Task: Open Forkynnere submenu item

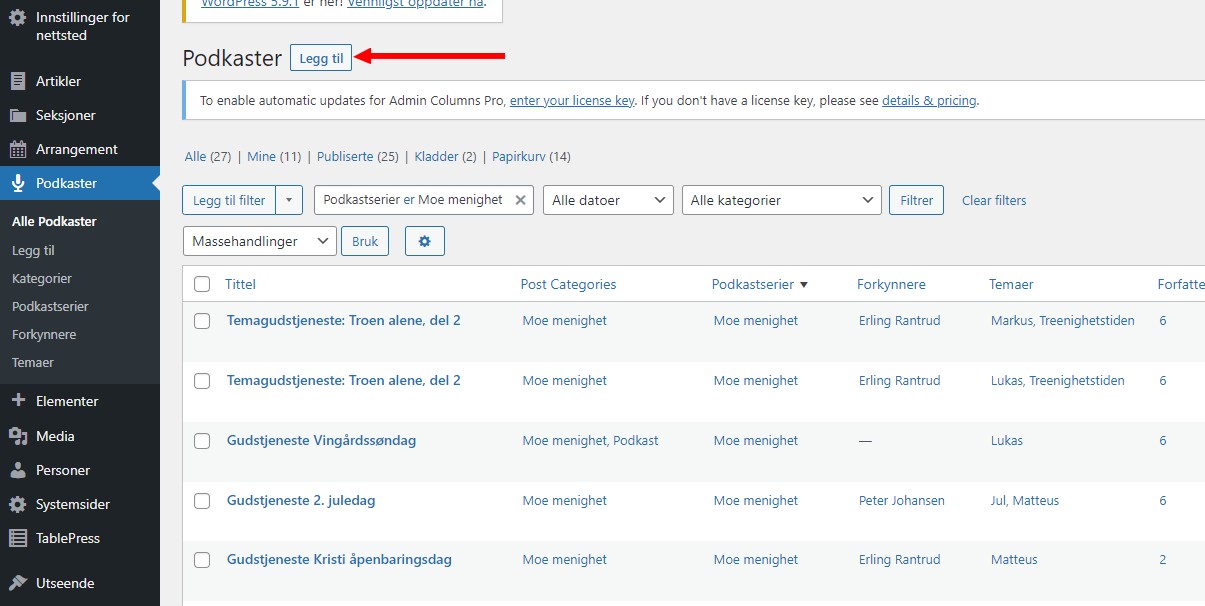Action: tap(44, 335)
